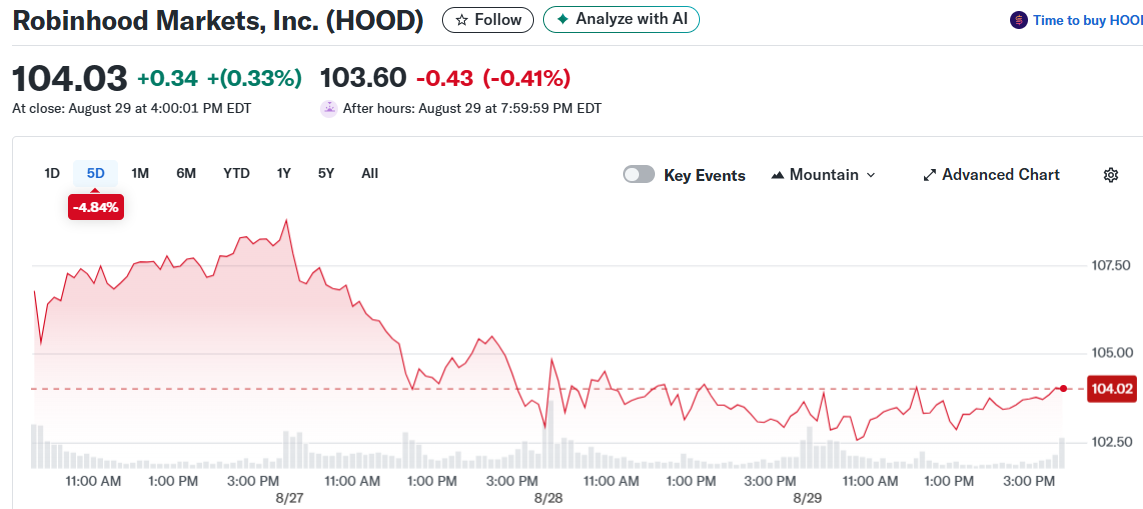Select the 1D range tab
Viewport: 1143px width, 509px height.
(52, 174)
